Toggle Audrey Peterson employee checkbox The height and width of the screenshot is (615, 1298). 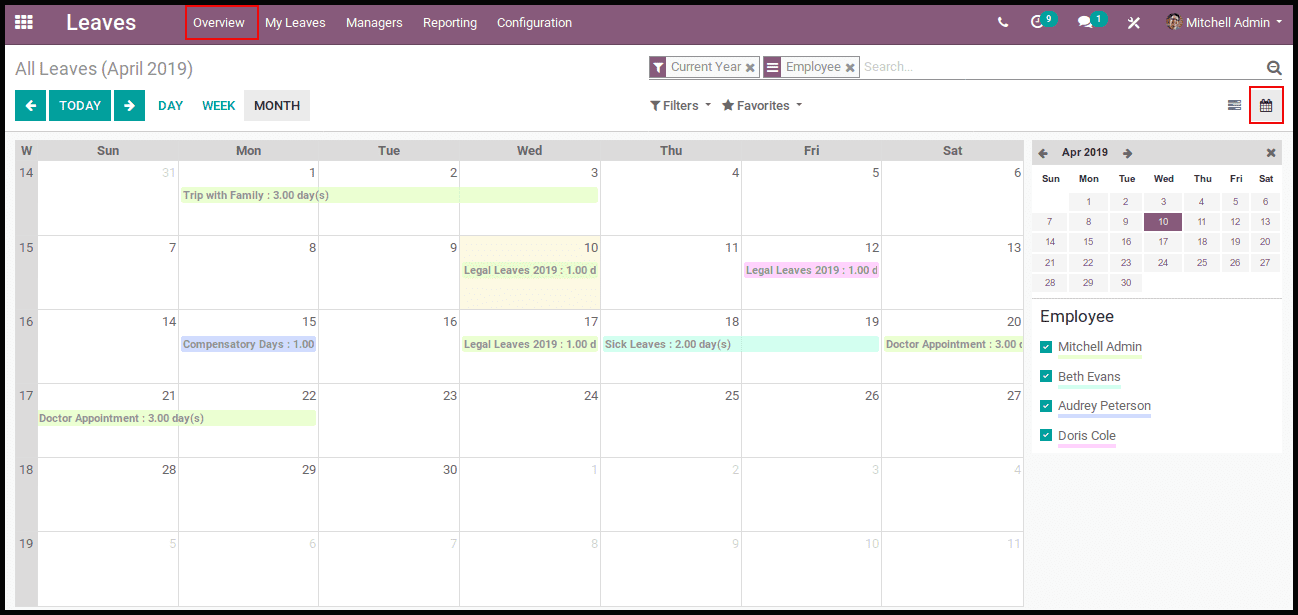tap(1046, 405)
